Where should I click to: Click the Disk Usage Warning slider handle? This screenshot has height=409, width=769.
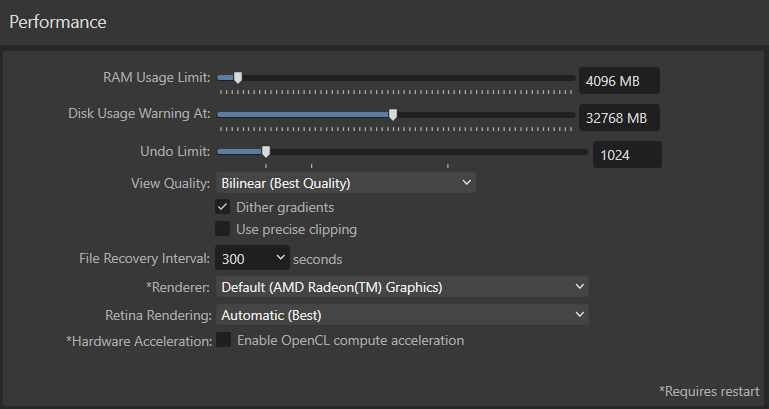[393, 115]
